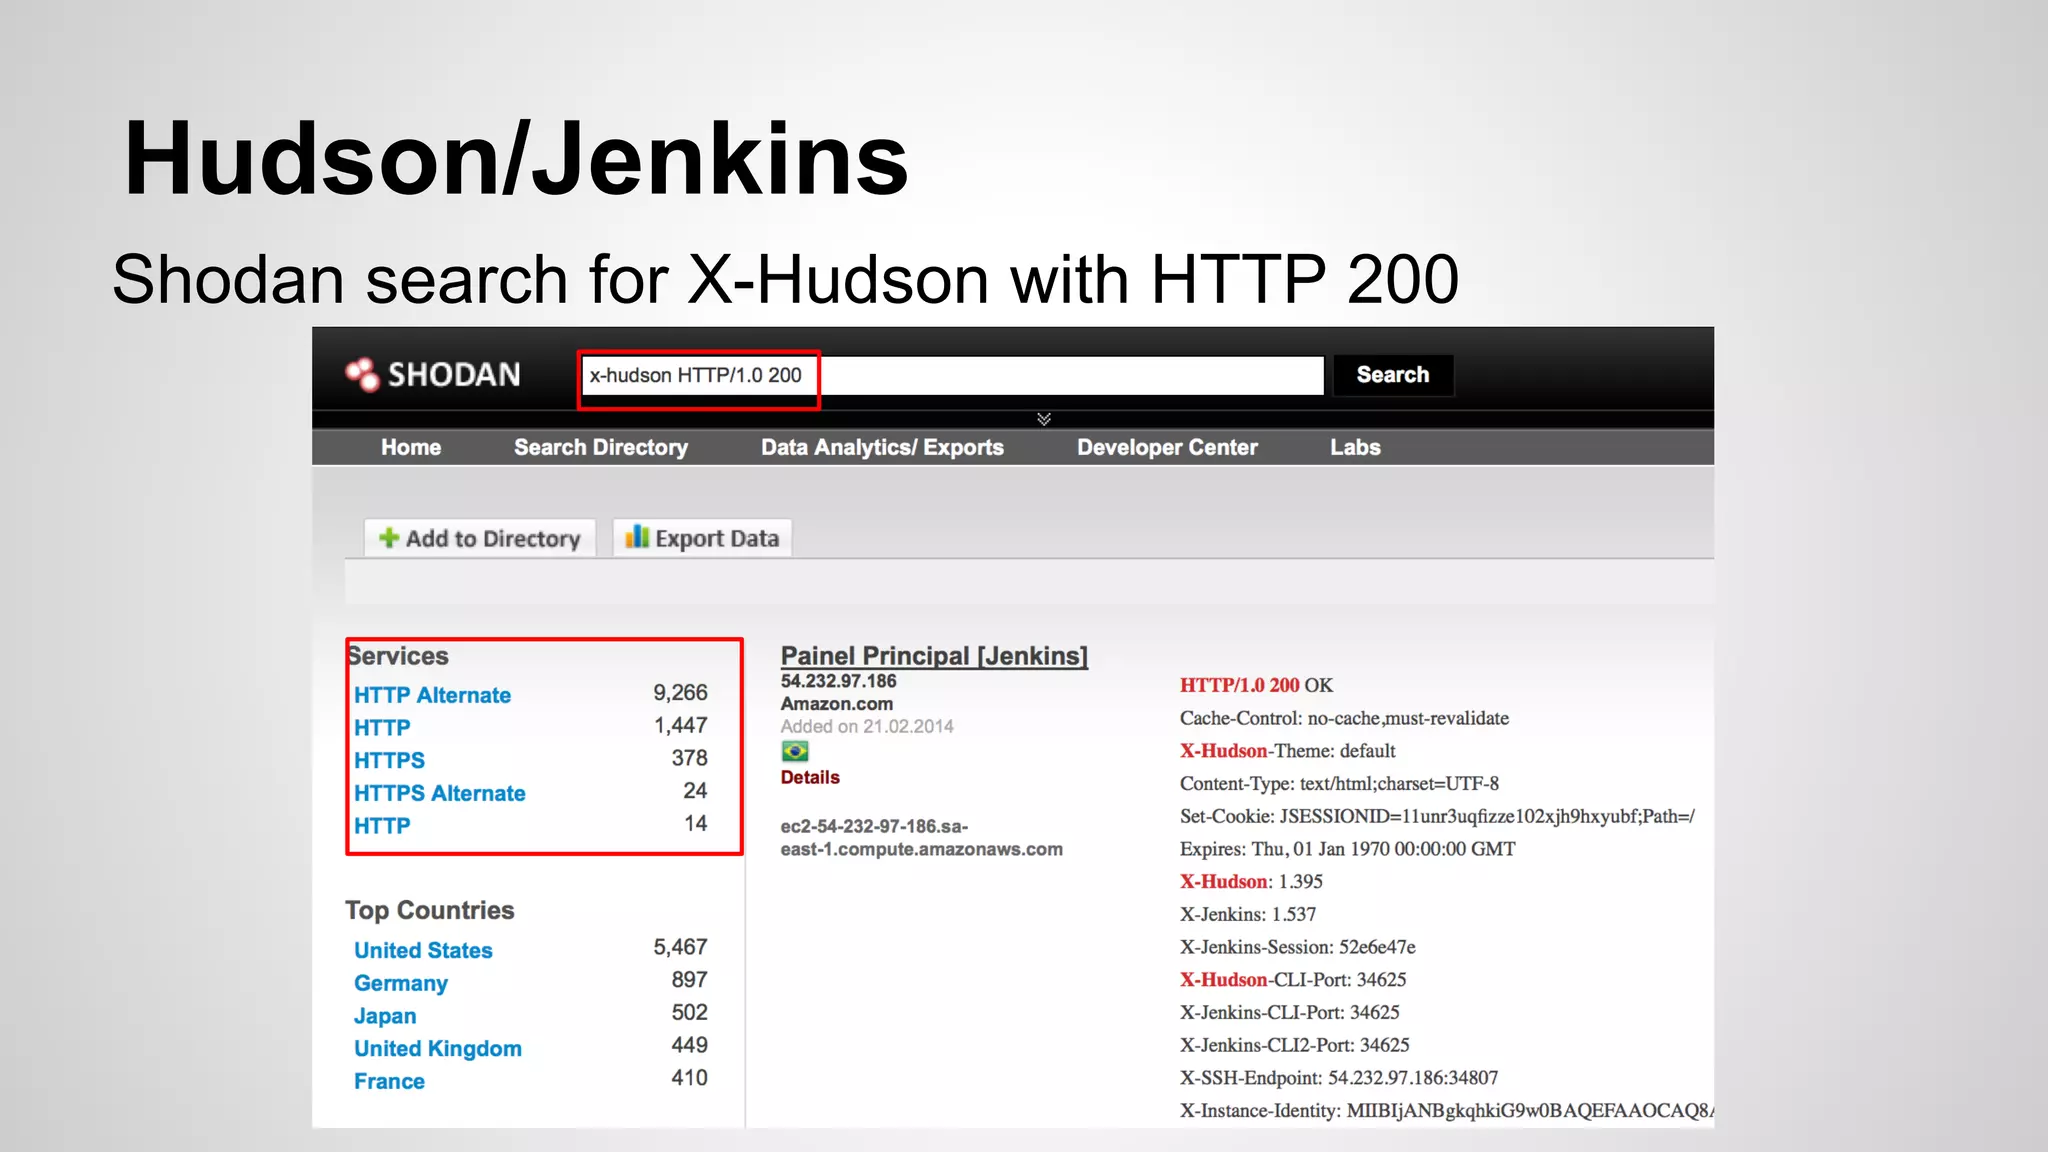
Task: Click the 'X-Hudson-CLI-Port: 34625' line
Action: pyautogui.click(x=1293, y=980)
